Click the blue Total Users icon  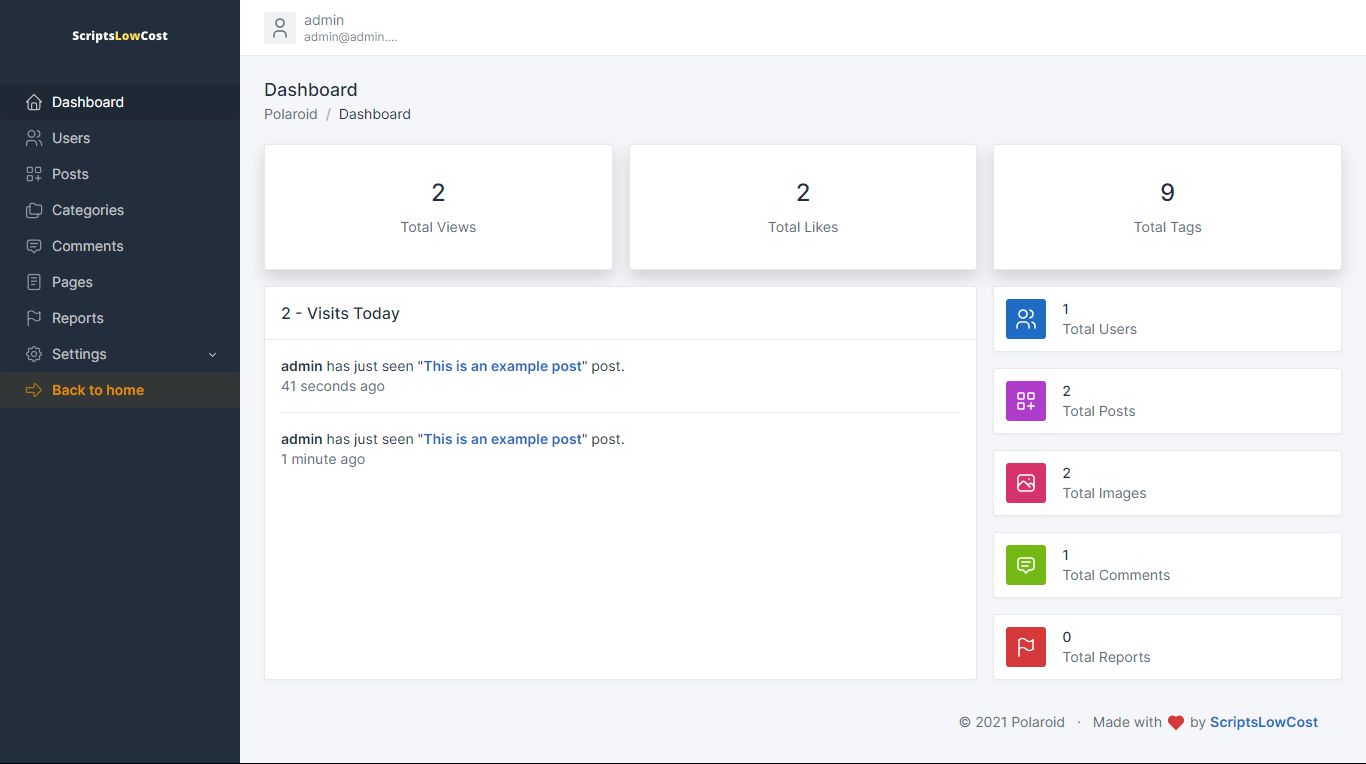click(x=1025, y=319)
